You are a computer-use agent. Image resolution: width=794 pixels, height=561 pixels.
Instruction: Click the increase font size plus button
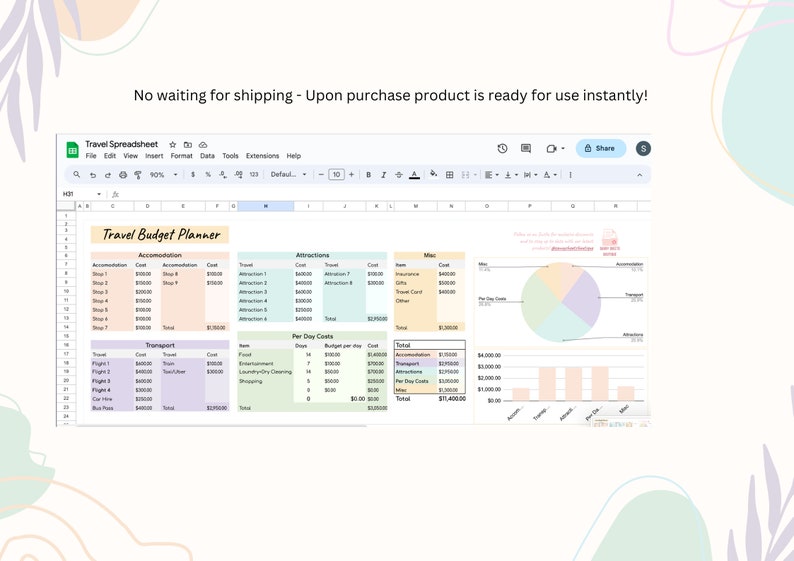tap(352, 175)
